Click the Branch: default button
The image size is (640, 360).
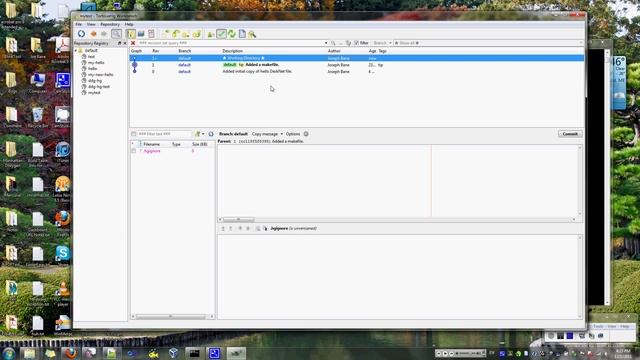coord(233,134)
